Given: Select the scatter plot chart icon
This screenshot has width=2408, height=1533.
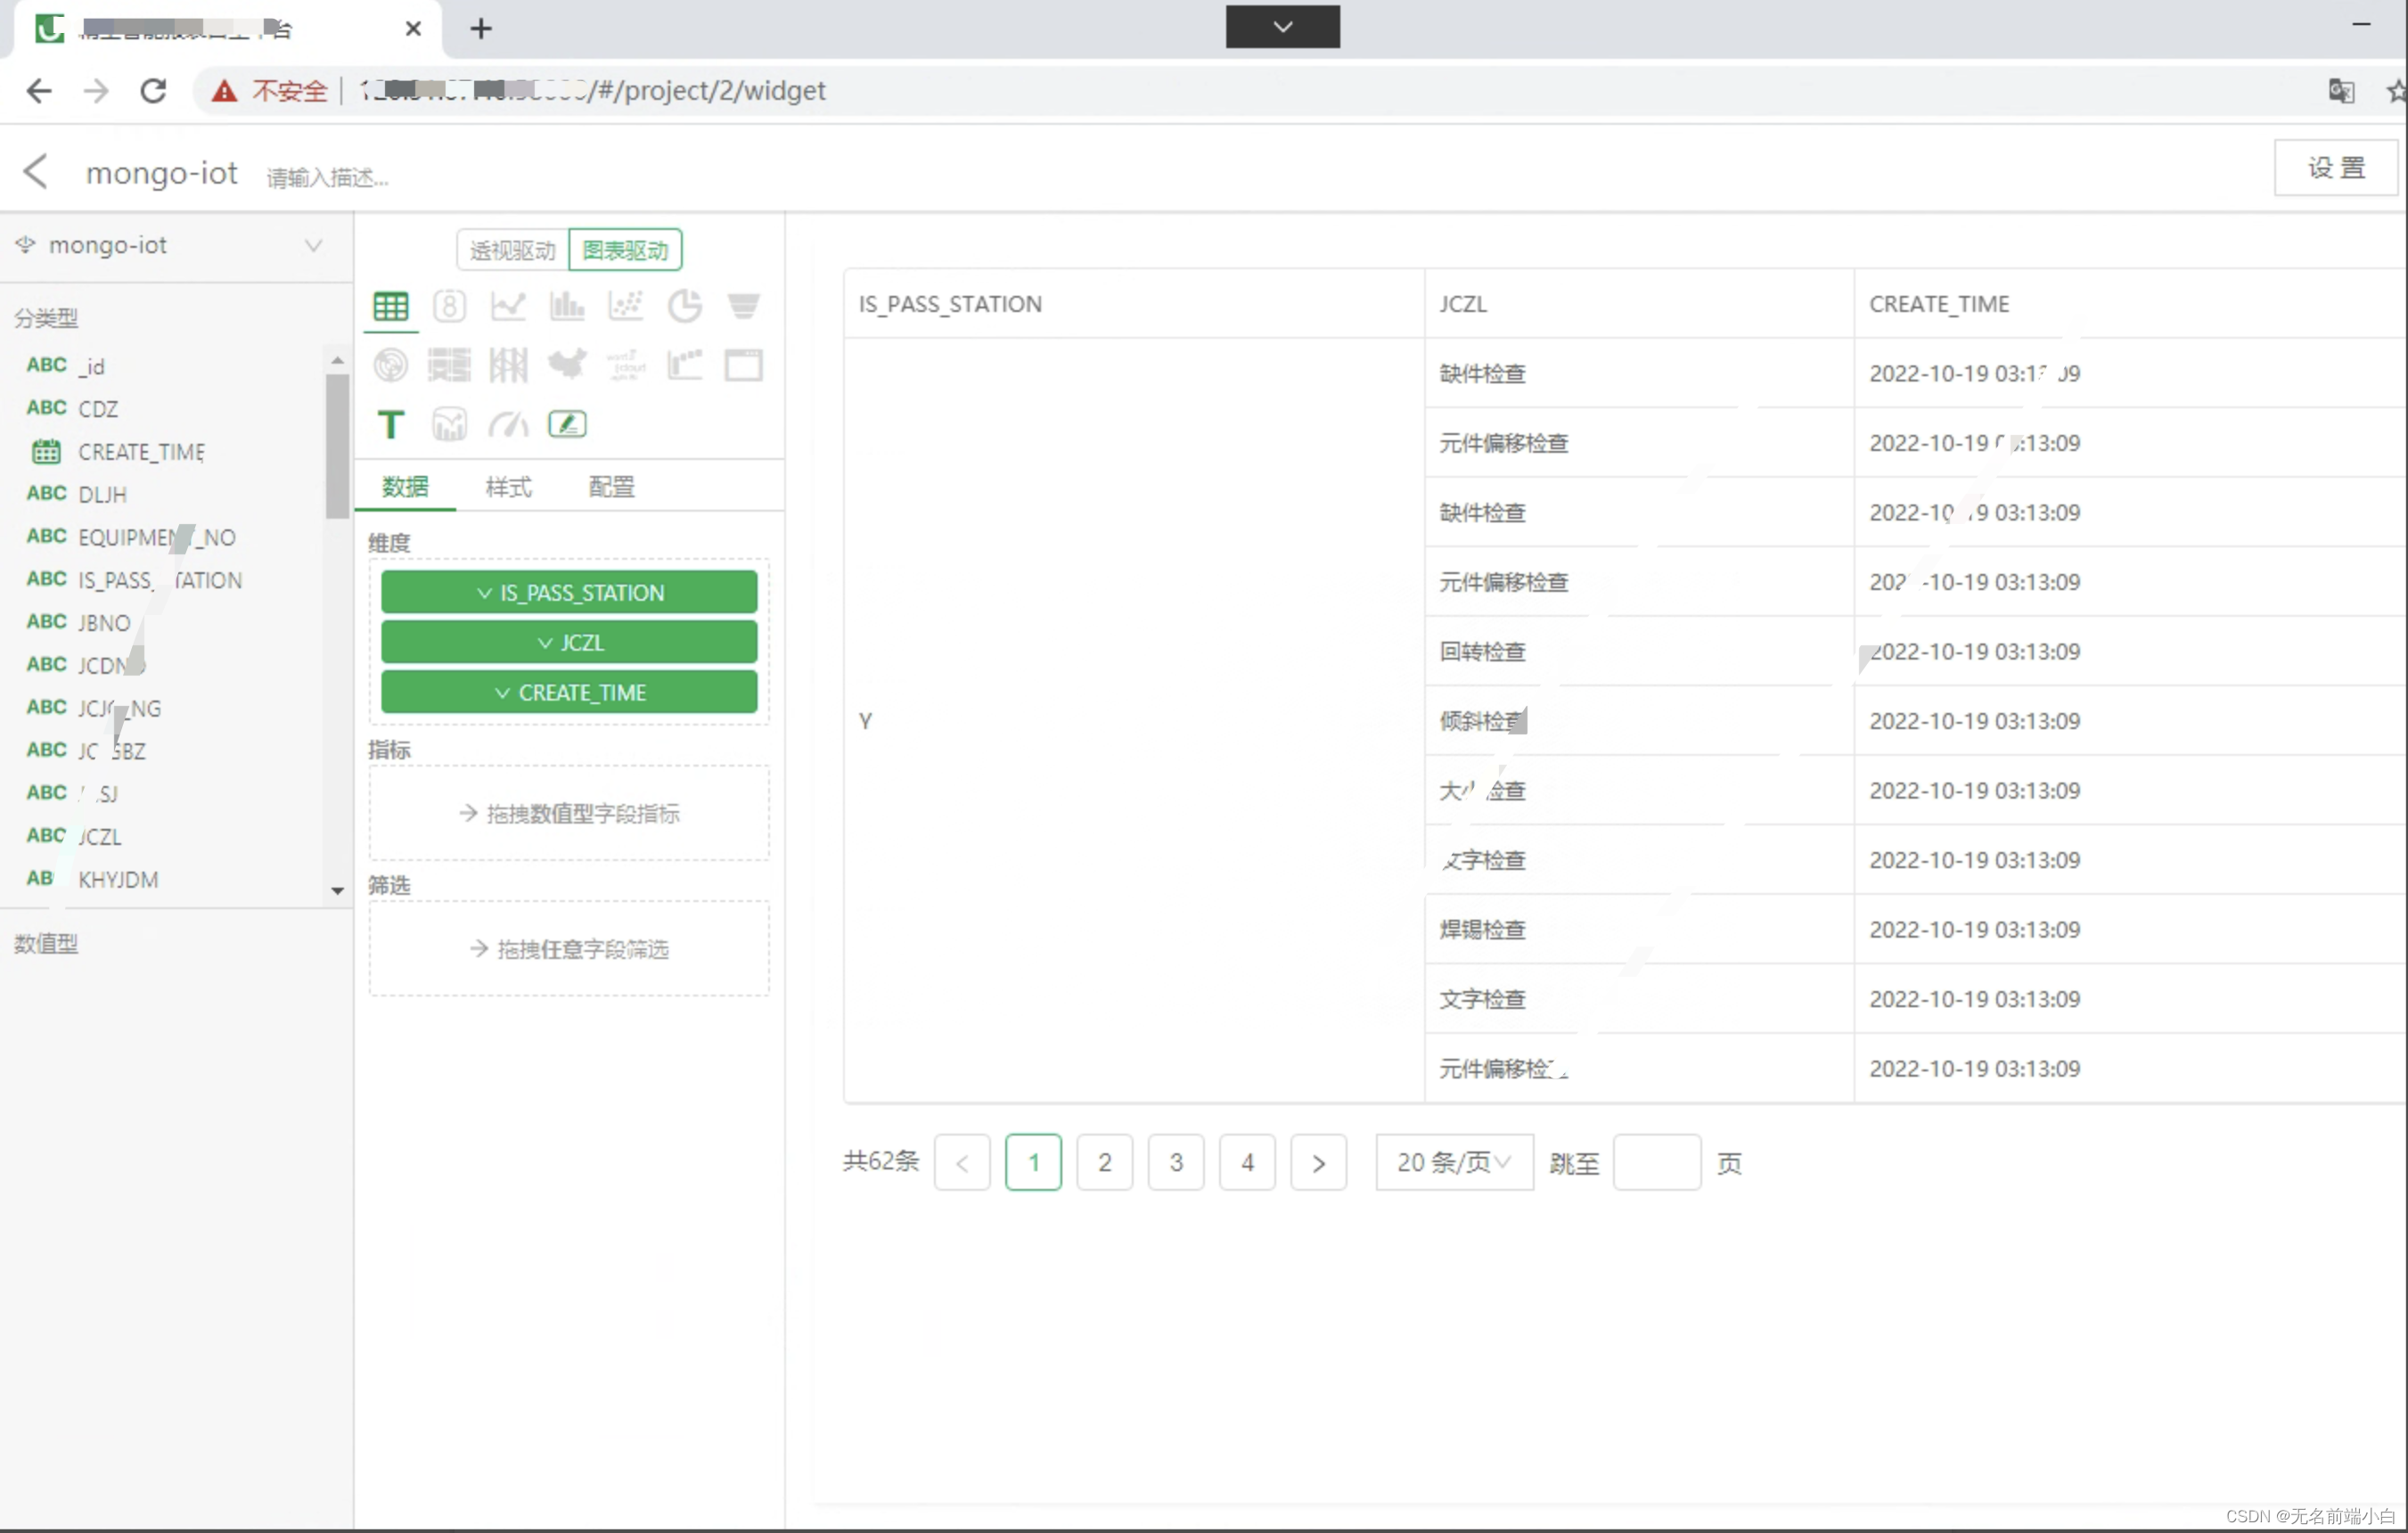Looking at the screenshot, I should click(626, 306).
